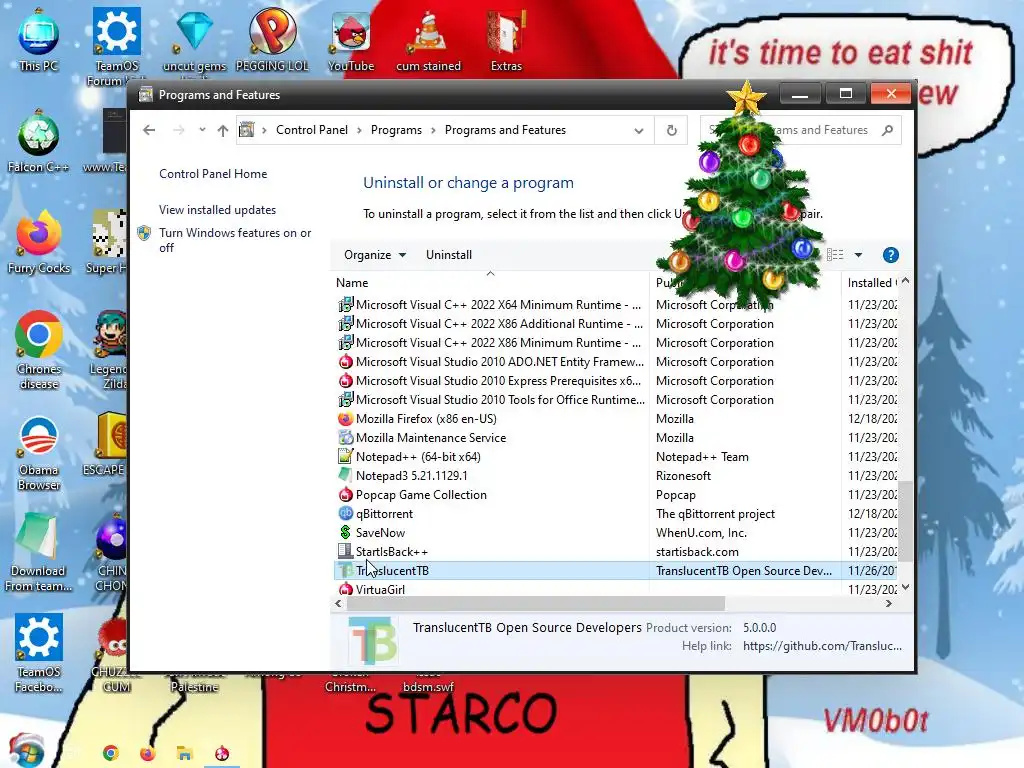
Task: Open the YouTube Angry Birds desktop icon
Action: (351, 39)
